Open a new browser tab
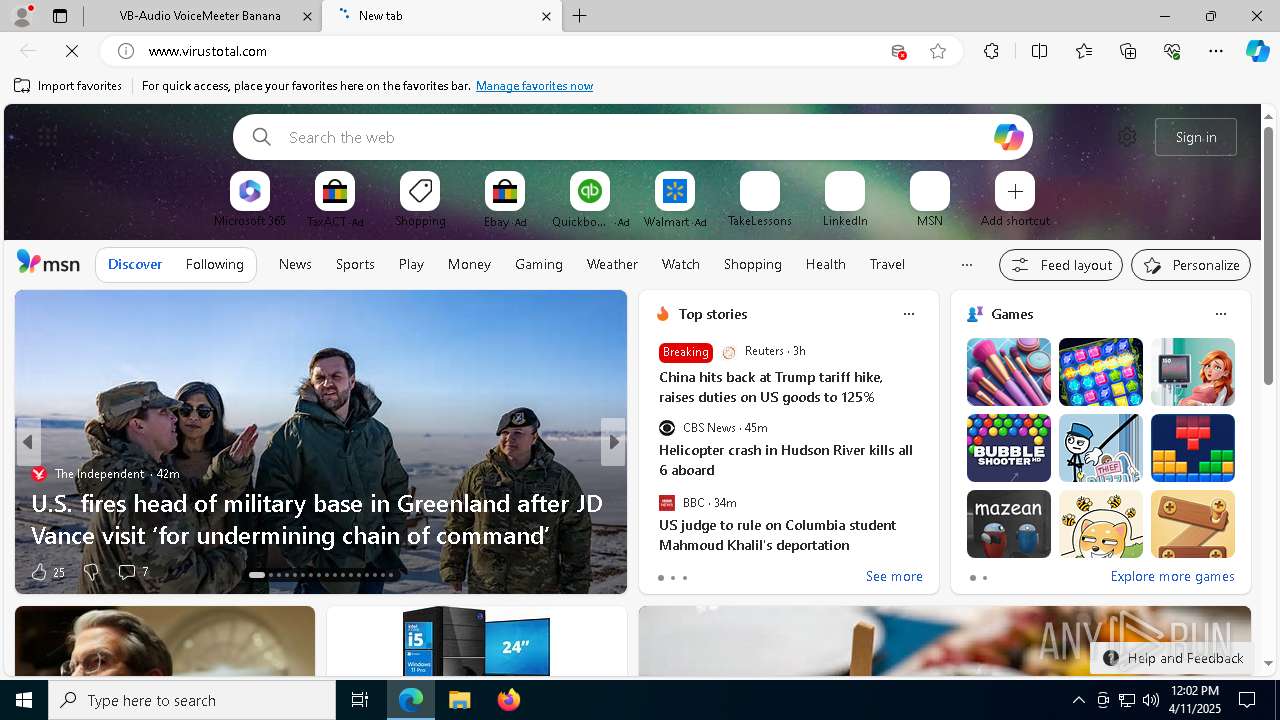Viewport: 1280px width, 720px height. pos(580,16)
